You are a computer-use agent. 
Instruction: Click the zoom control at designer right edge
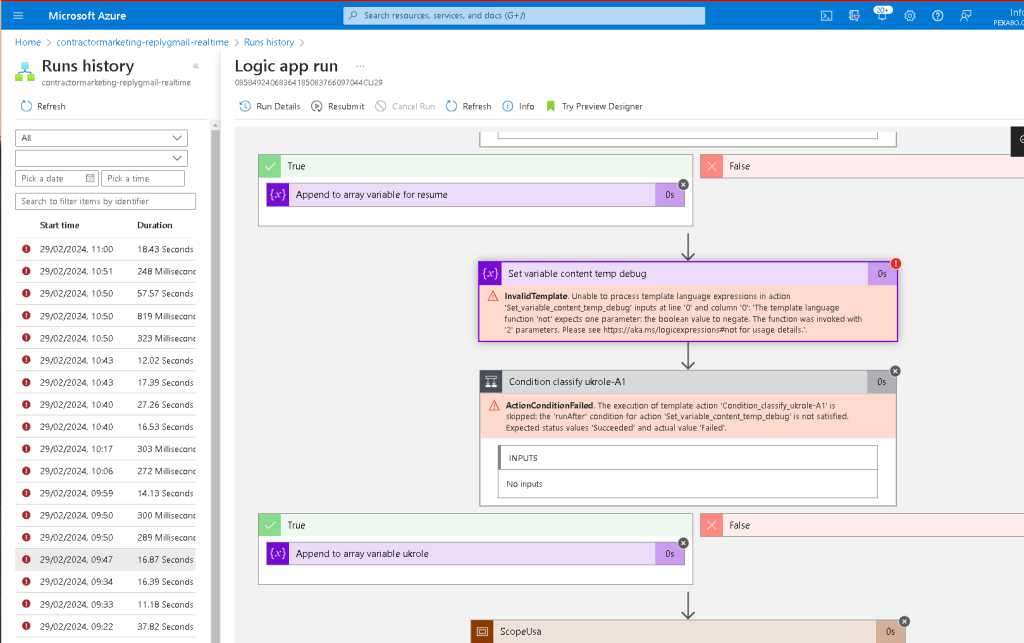tap(1017, 141)
